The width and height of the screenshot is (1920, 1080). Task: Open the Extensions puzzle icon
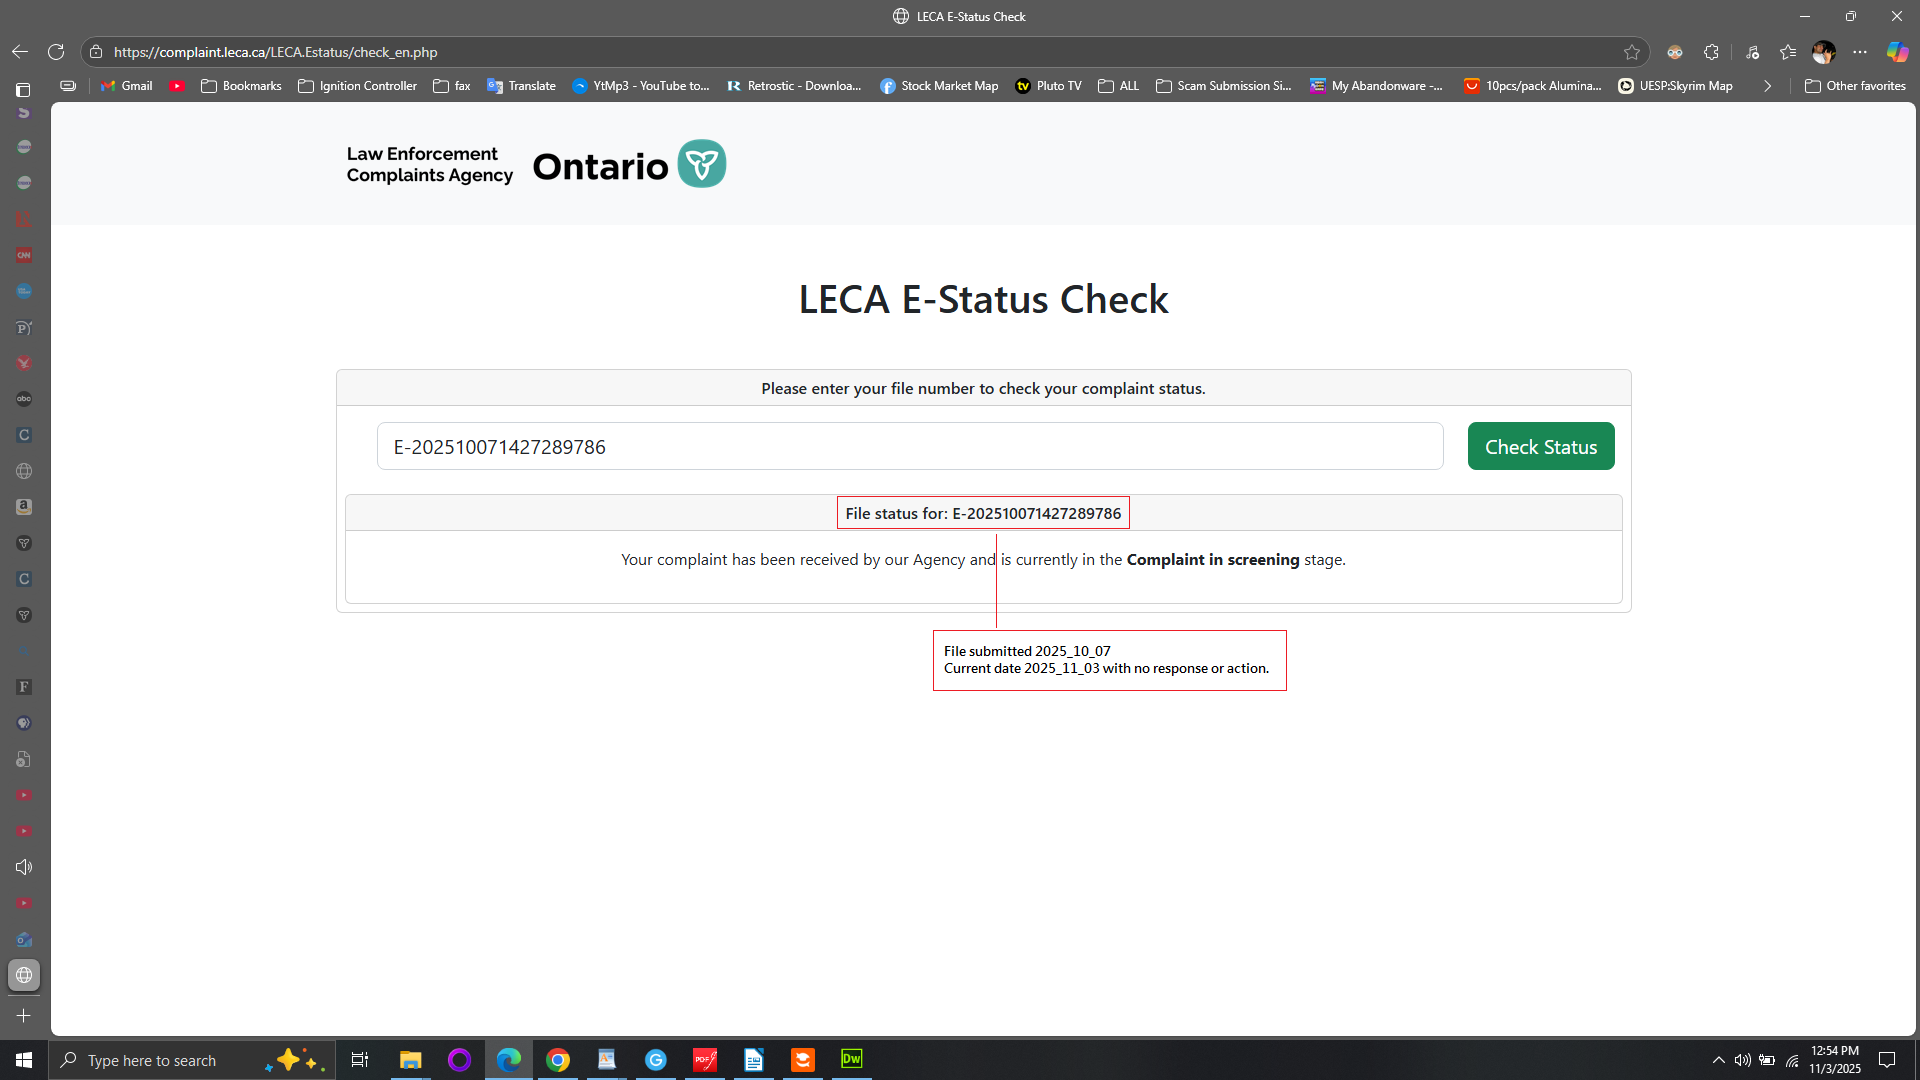[1711, 52]
